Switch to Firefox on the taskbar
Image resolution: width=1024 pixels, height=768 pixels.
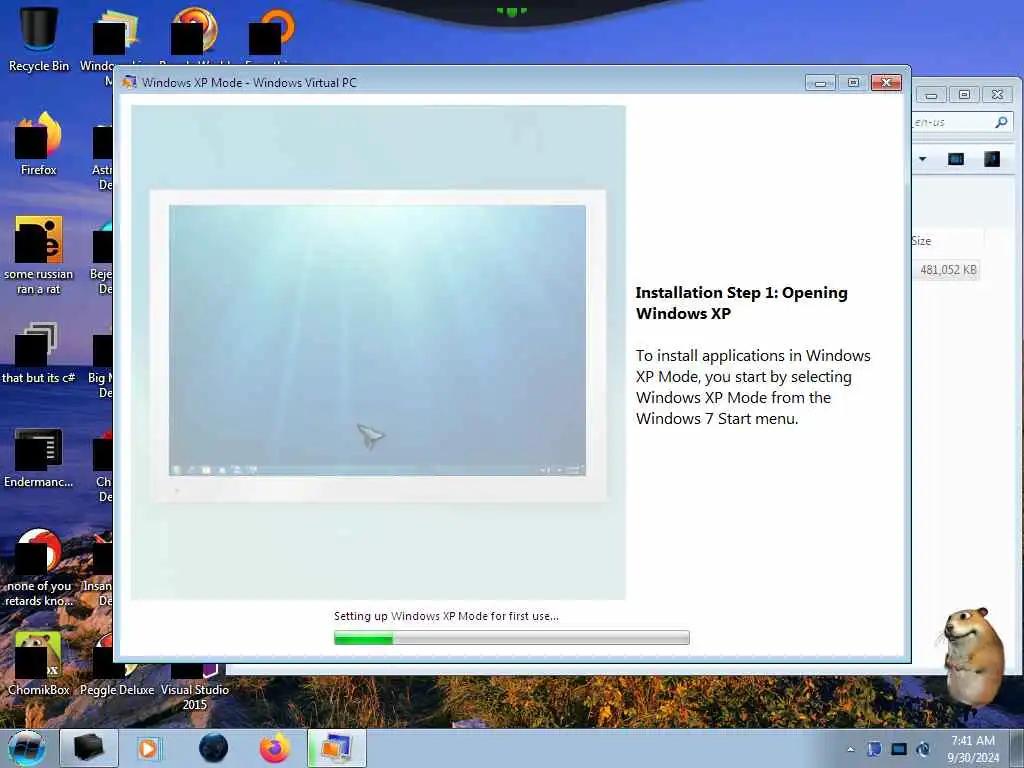[275, 748]
